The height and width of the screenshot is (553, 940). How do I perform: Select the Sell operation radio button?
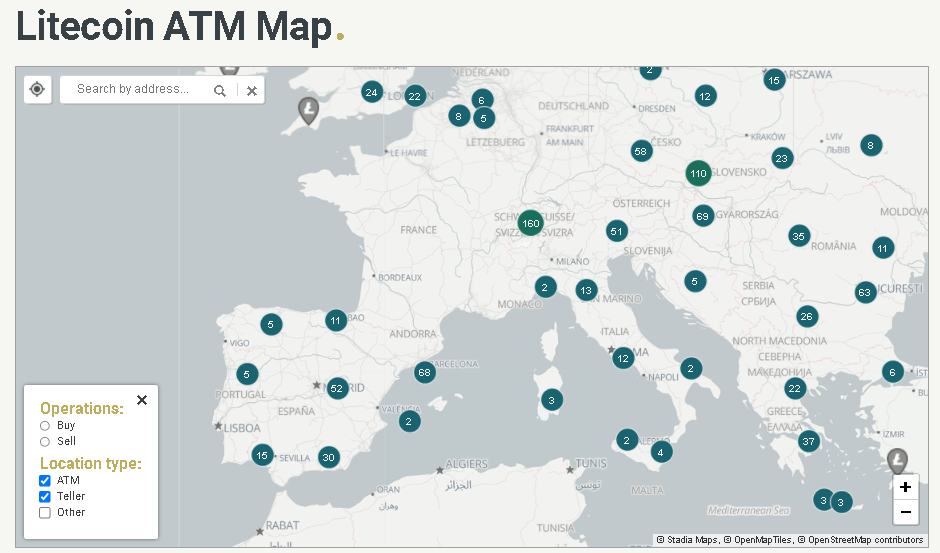coord(45,442)
